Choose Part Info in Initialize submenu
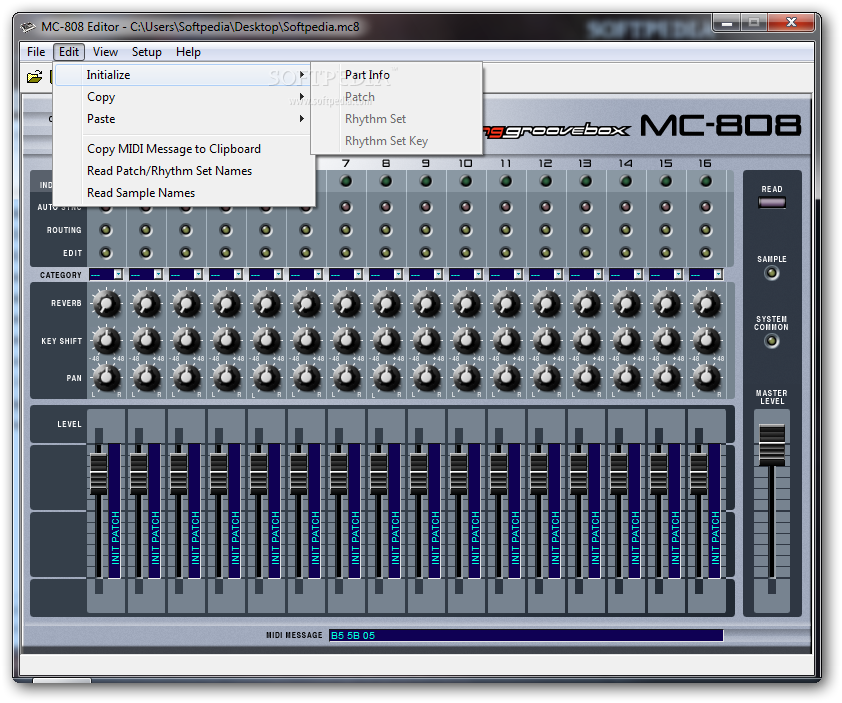The width and height of the screenshot is (842, 703). click(396, 75)
